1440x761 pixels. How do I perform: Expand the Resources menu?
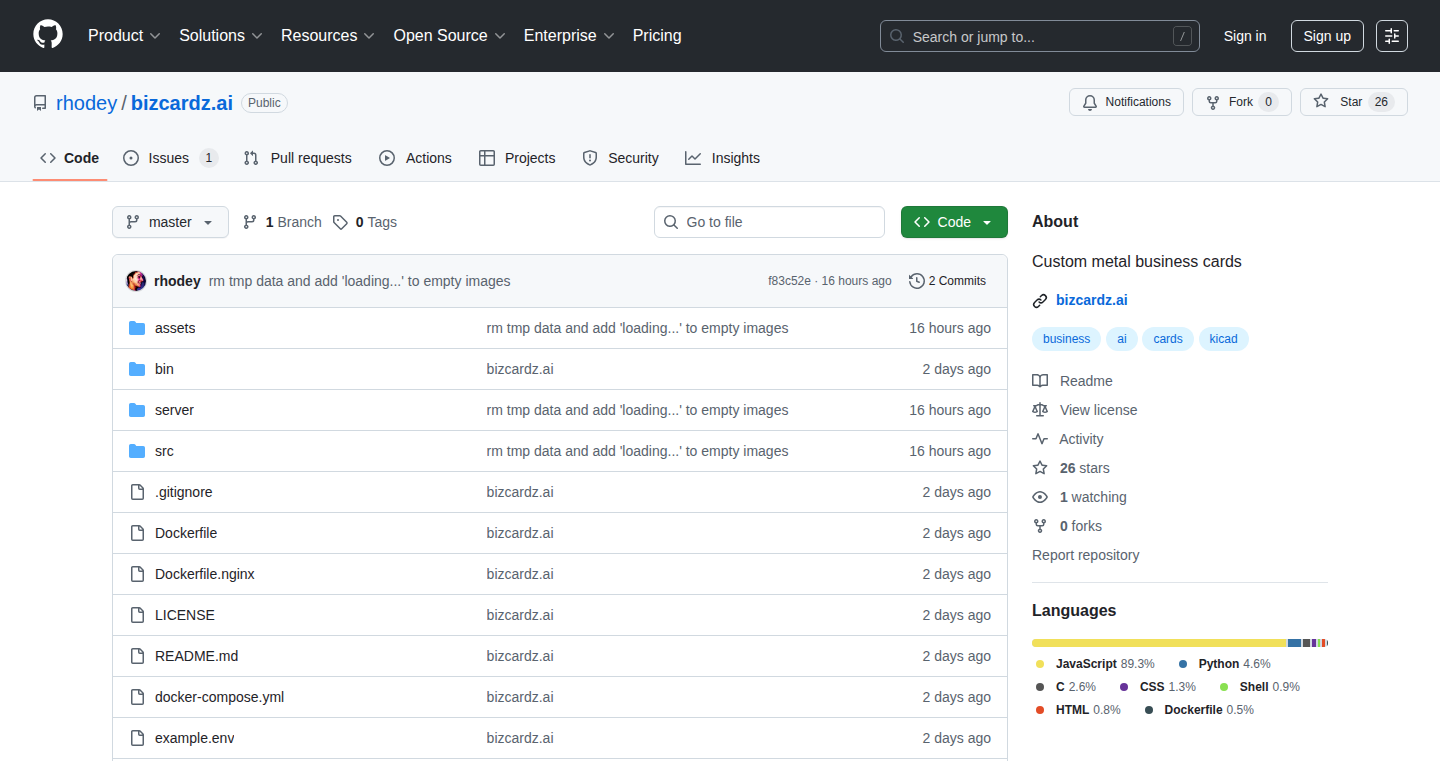tap(328, 36)
